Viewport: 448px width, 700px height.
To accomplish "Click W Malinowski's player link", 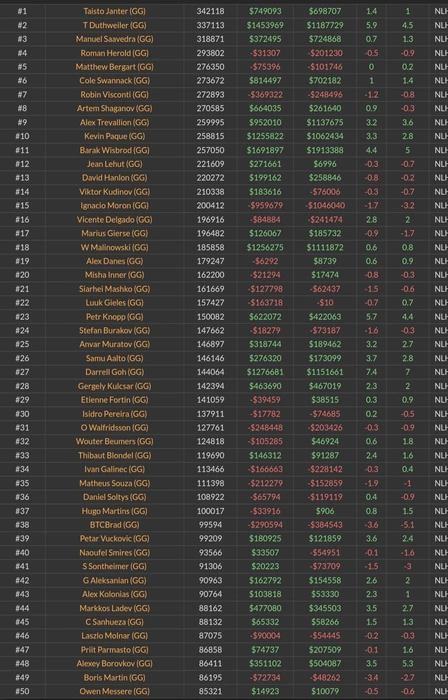I will (114, 247).
